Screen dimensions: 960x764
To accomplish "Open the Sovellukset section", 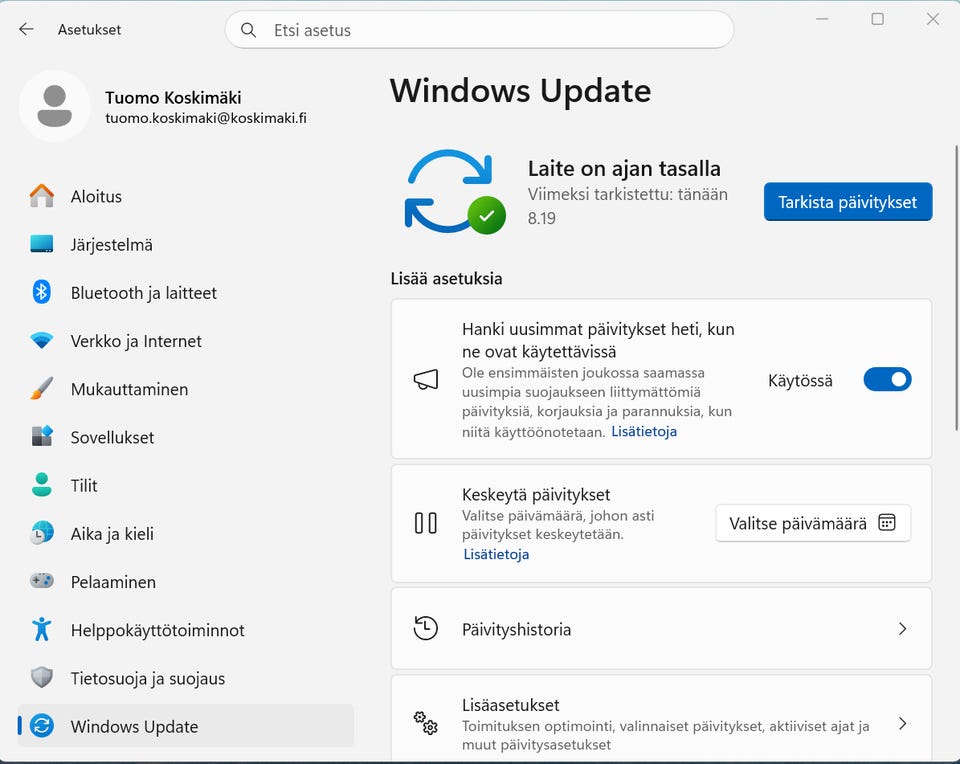I will click(x=186, y=437).
